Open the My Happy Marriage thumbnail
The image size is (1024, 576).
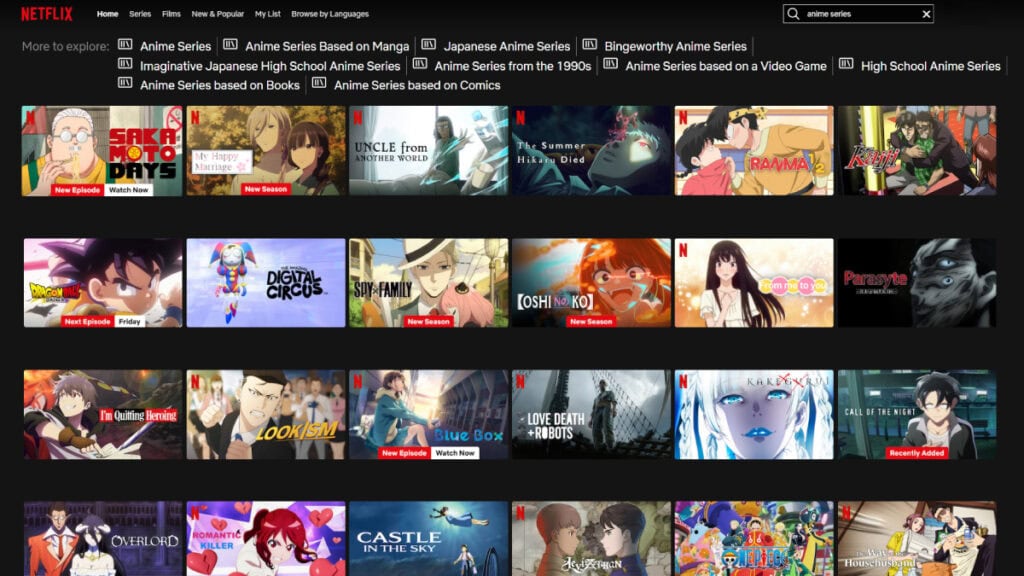pyautogui.click(x=266, y=150)
